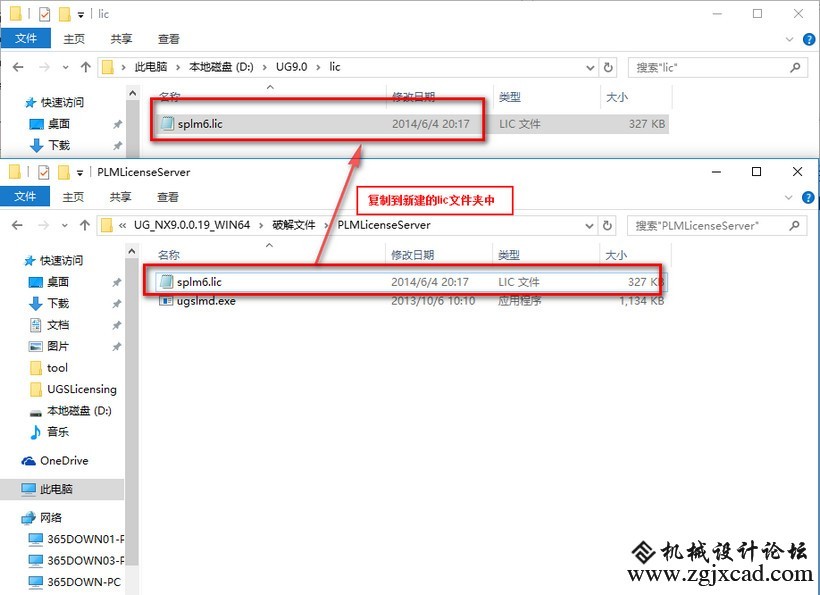The image size is (820, 595).
Task: Open the 文件 tab in the lic window
Action: pos(26,39)
